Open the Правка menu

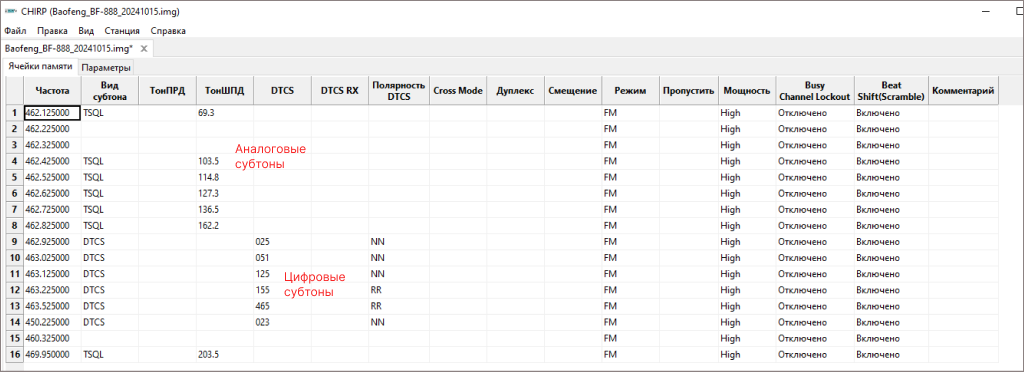[52, 31]
